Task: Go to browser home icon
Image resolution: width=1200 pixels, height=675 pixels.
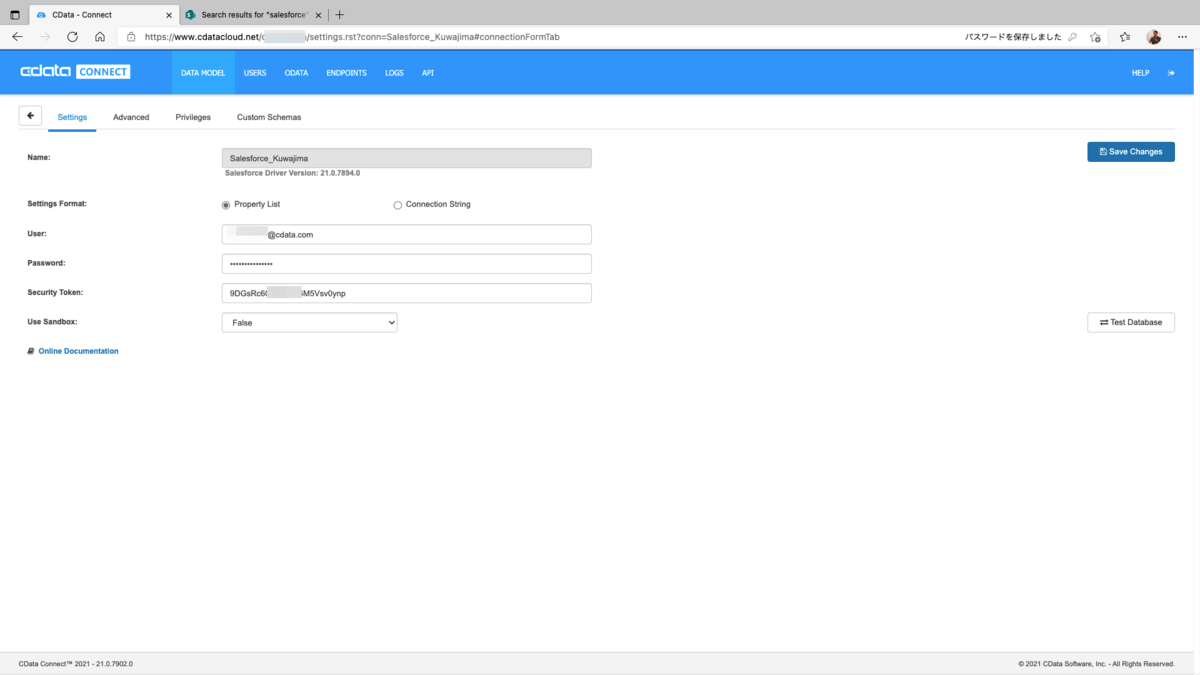Action: coord(100,37)
